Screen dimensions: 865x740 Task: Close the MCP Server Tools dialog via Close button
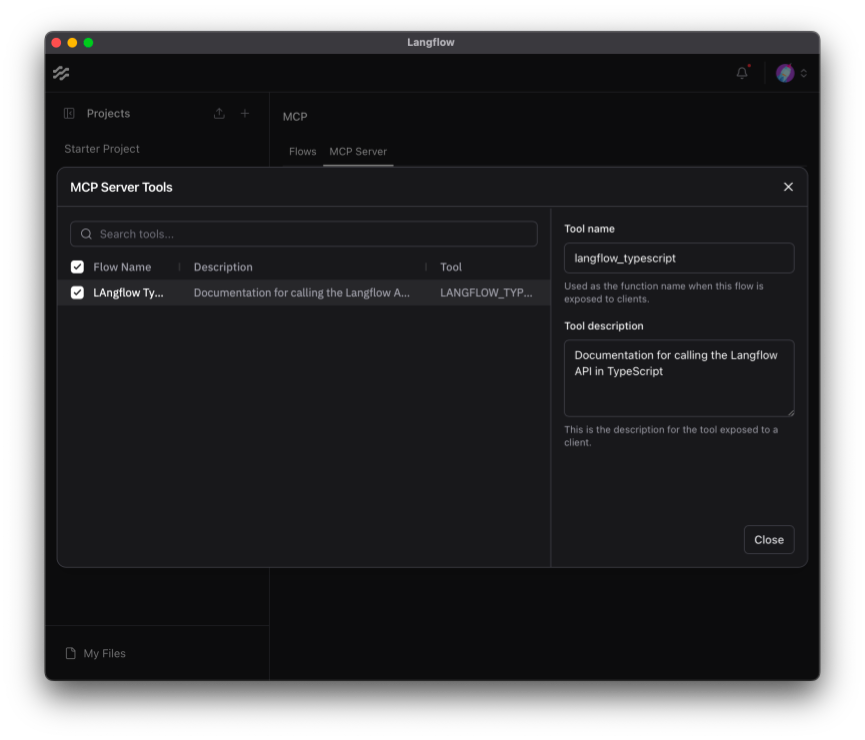[x=768, y=539]
